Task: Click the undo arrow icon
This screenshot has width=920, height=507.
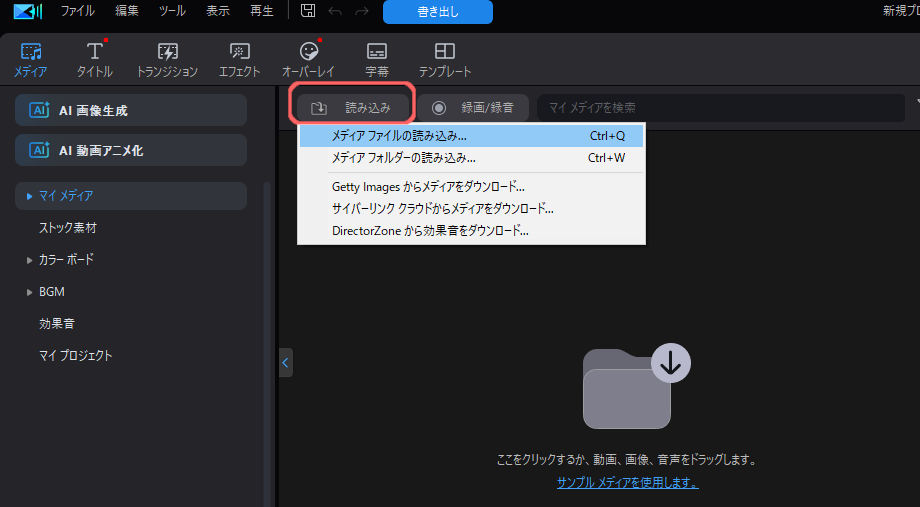Action: (x=335, y=11)
